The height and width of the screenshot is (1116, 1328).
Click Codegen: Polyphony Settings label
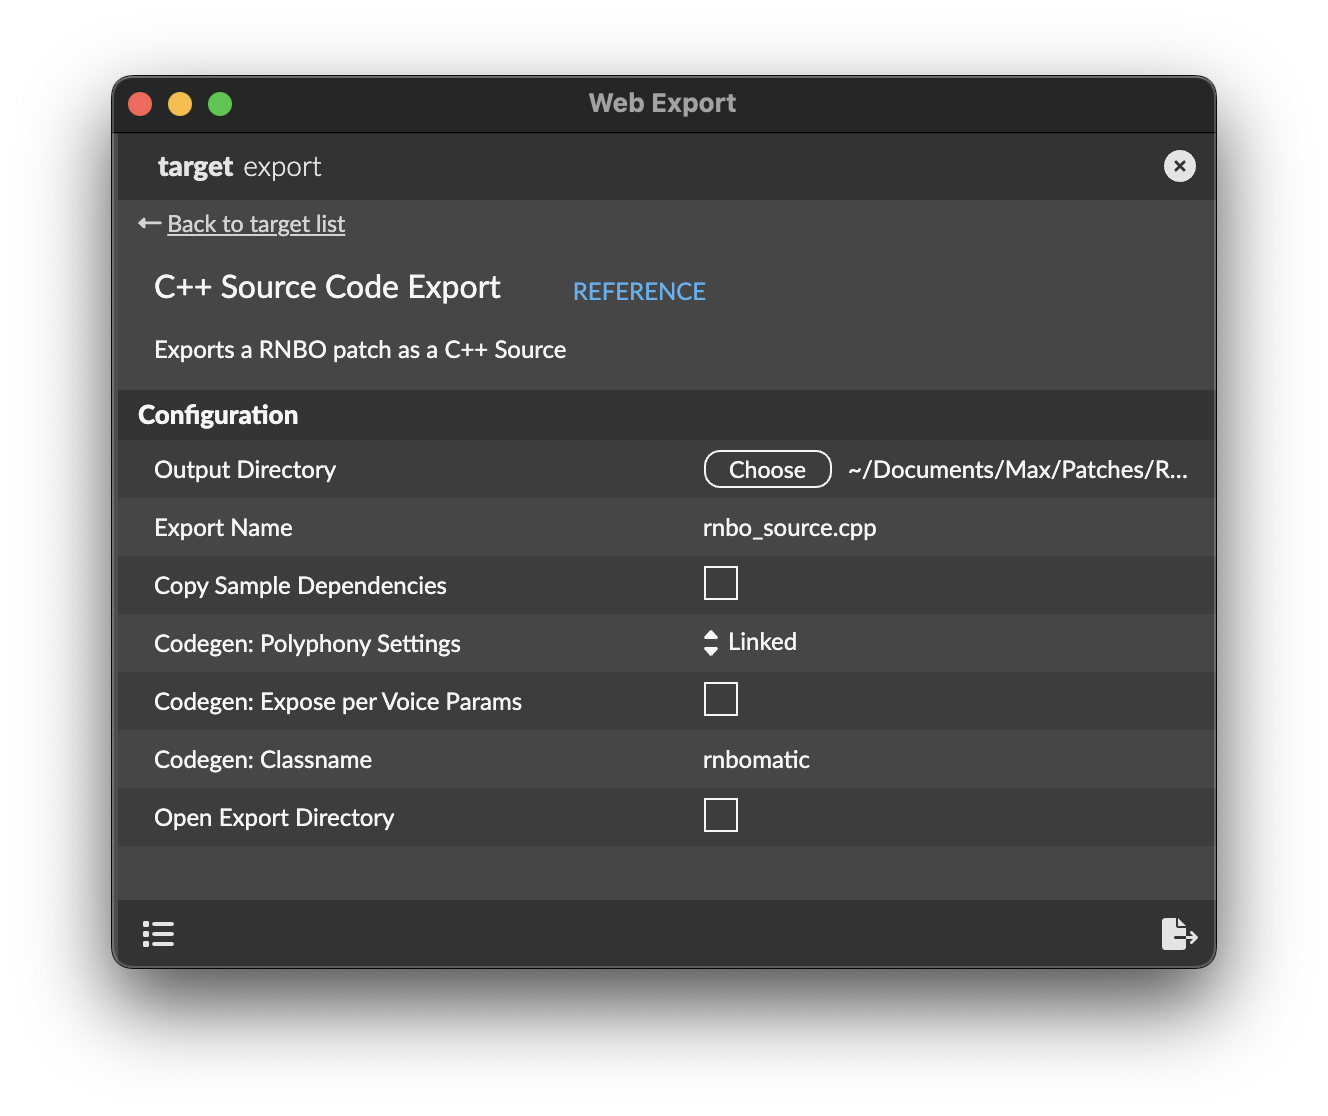pos(307,644)
